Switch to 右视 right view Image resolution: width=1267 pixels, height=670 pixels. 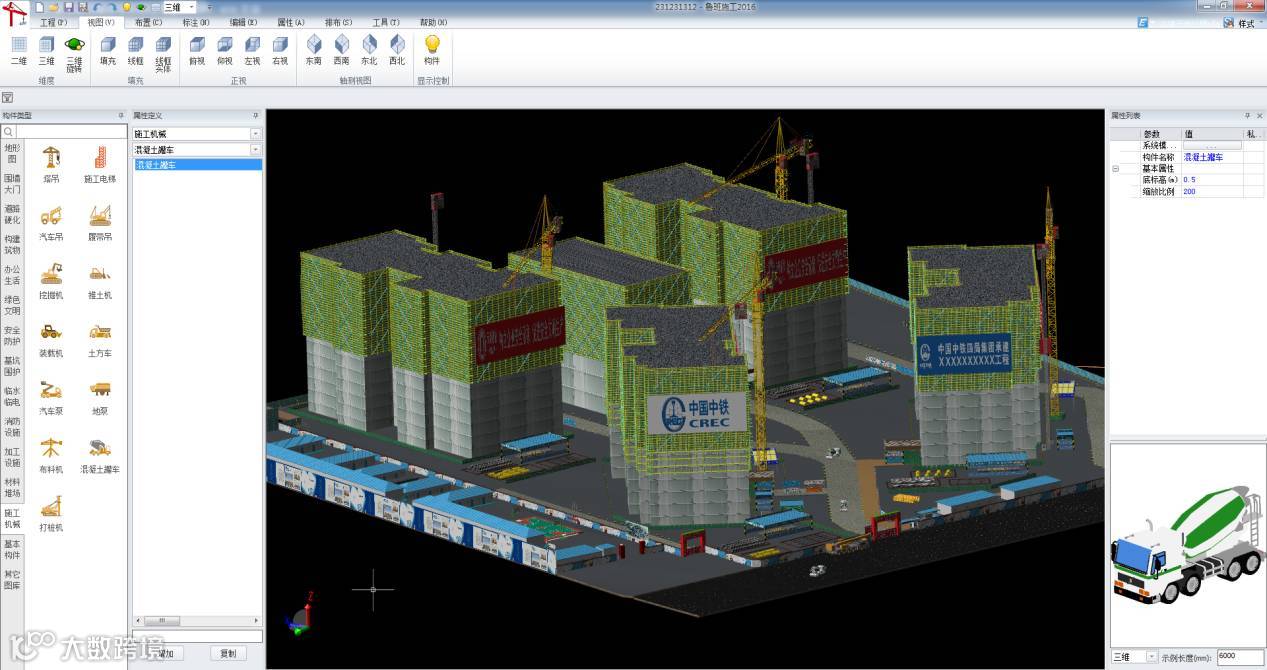(280, 51)
